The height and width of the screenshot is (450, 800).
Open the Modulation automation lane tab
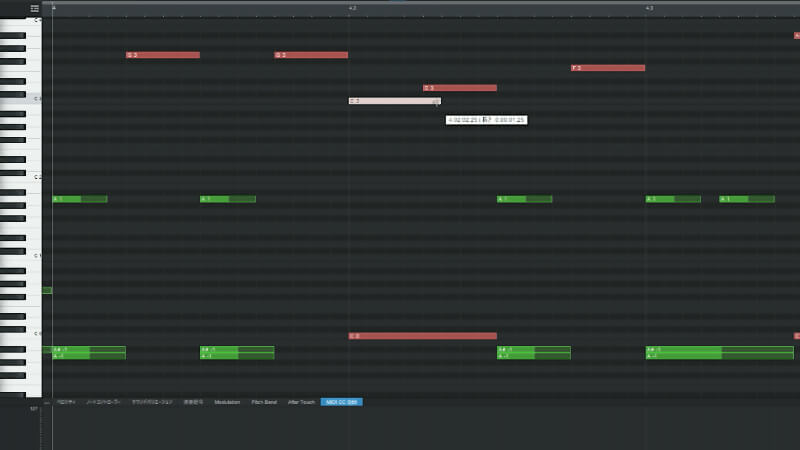click(x=227, y=402)
